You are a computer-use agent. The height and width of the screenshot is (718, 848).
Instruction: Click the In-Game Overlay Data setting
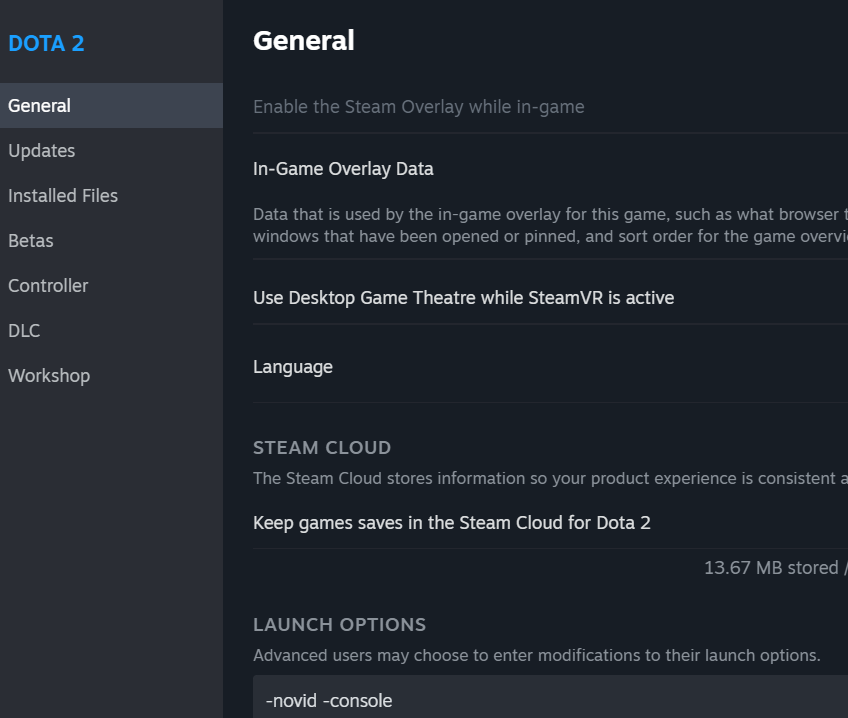click(x=343, y=168)
